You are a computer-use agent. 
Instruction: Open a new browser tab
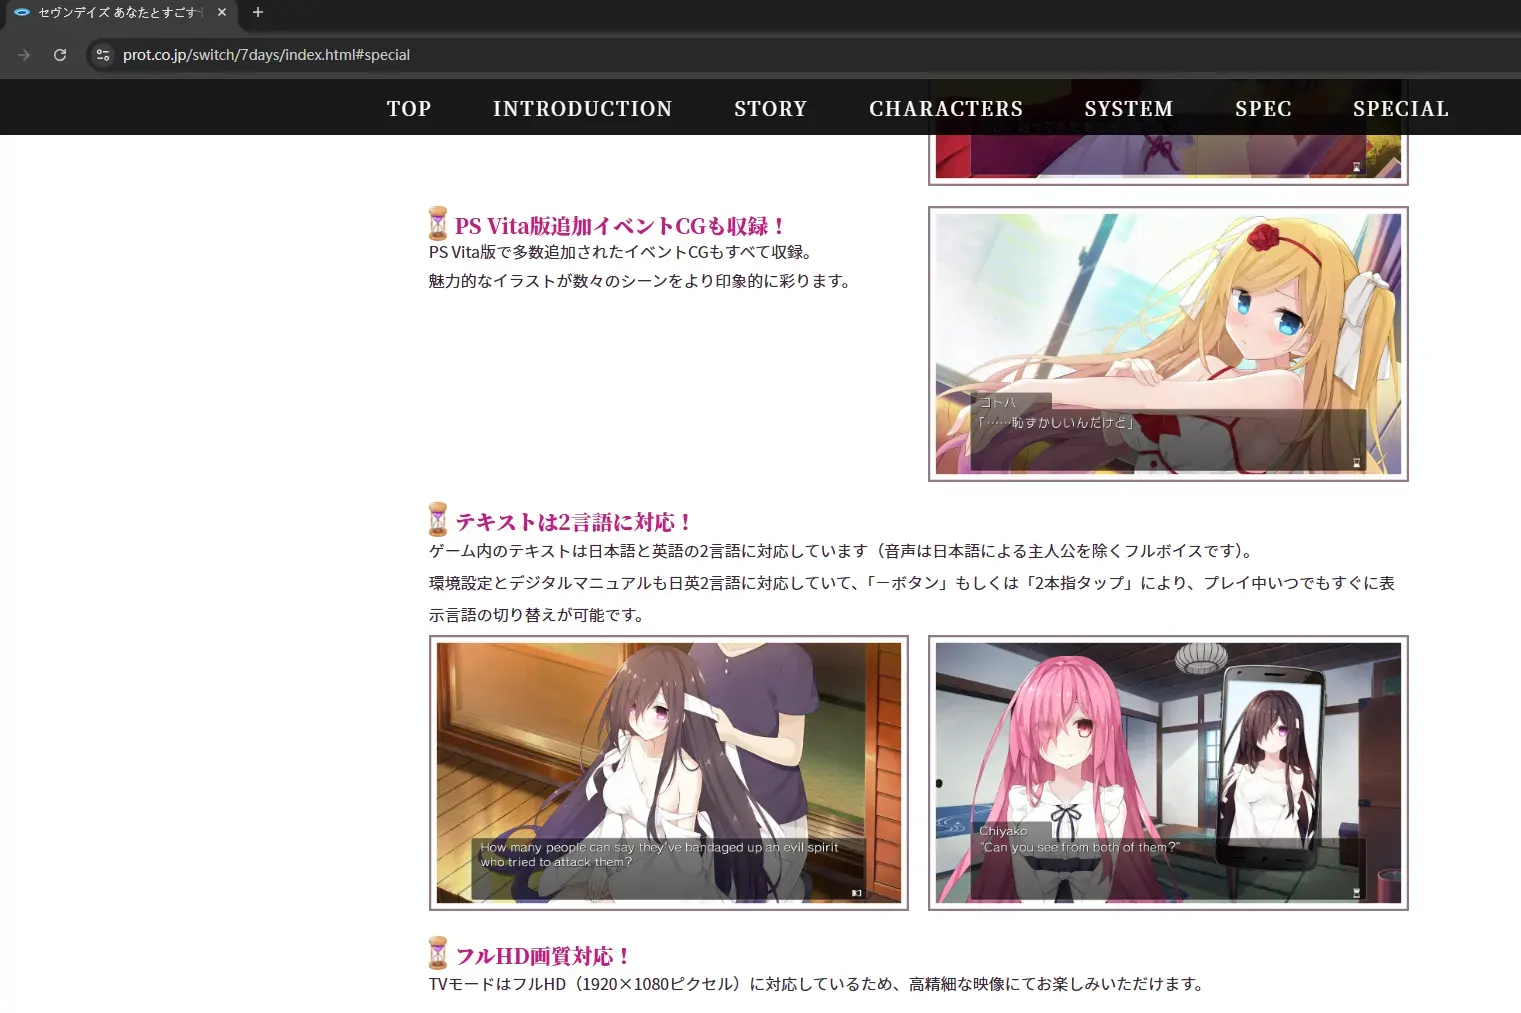pyautogui.click(x=258, y=13)
